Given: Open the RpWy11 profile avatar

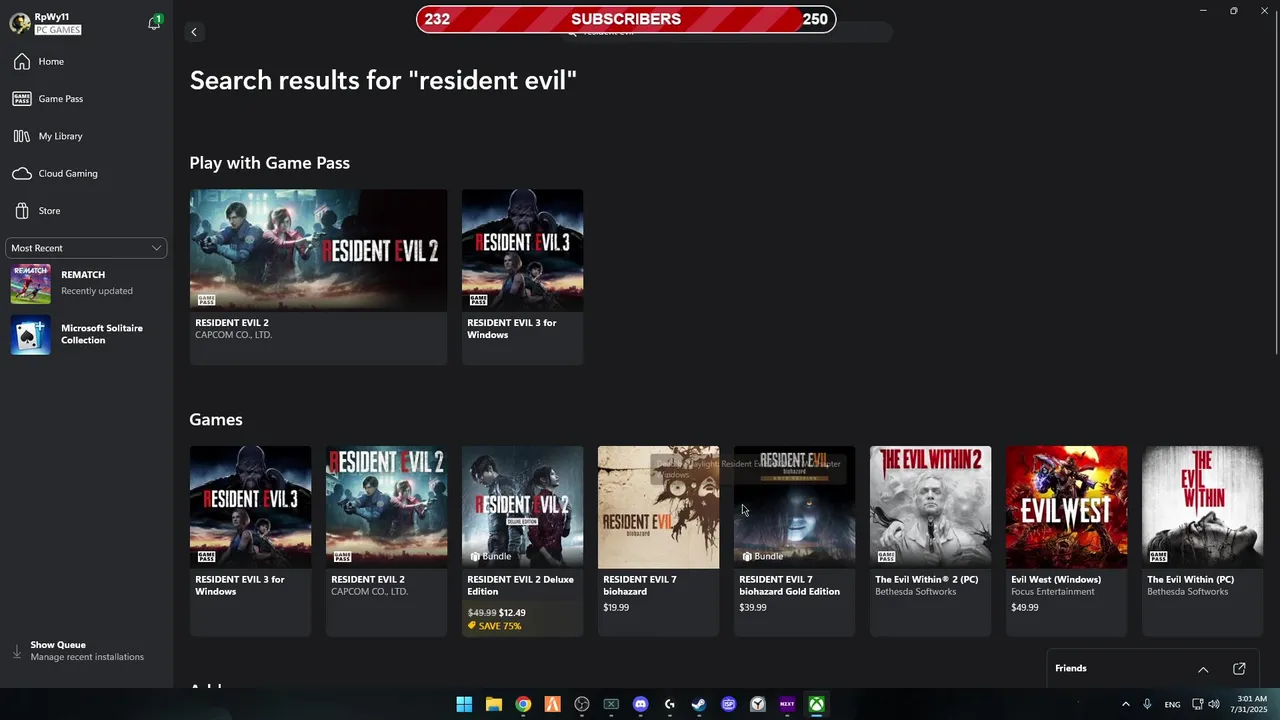Looking at the screenshot, I should click(19, 23).
